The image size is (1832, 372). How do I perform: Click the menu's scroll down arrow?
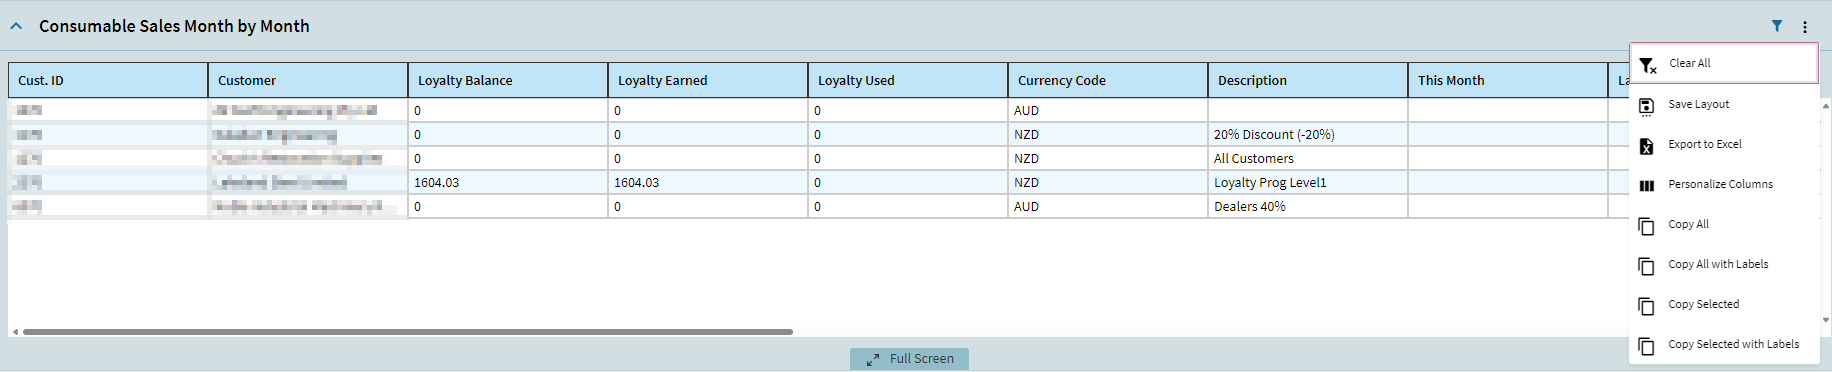pos(1826,320)
